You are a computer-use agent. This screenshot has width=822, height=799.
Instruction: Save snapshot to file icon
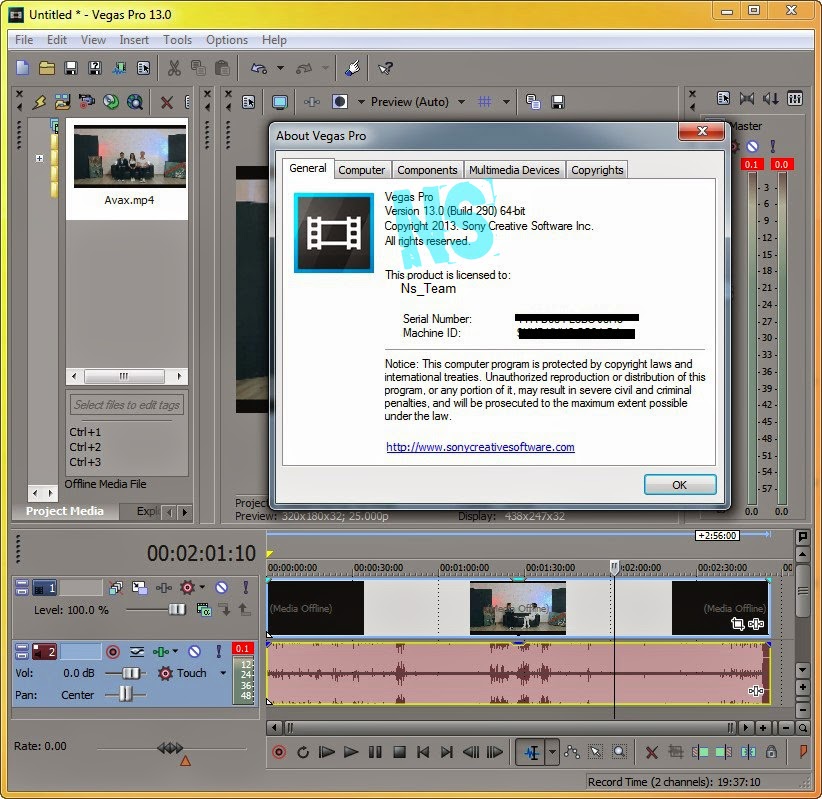point(558,102)
